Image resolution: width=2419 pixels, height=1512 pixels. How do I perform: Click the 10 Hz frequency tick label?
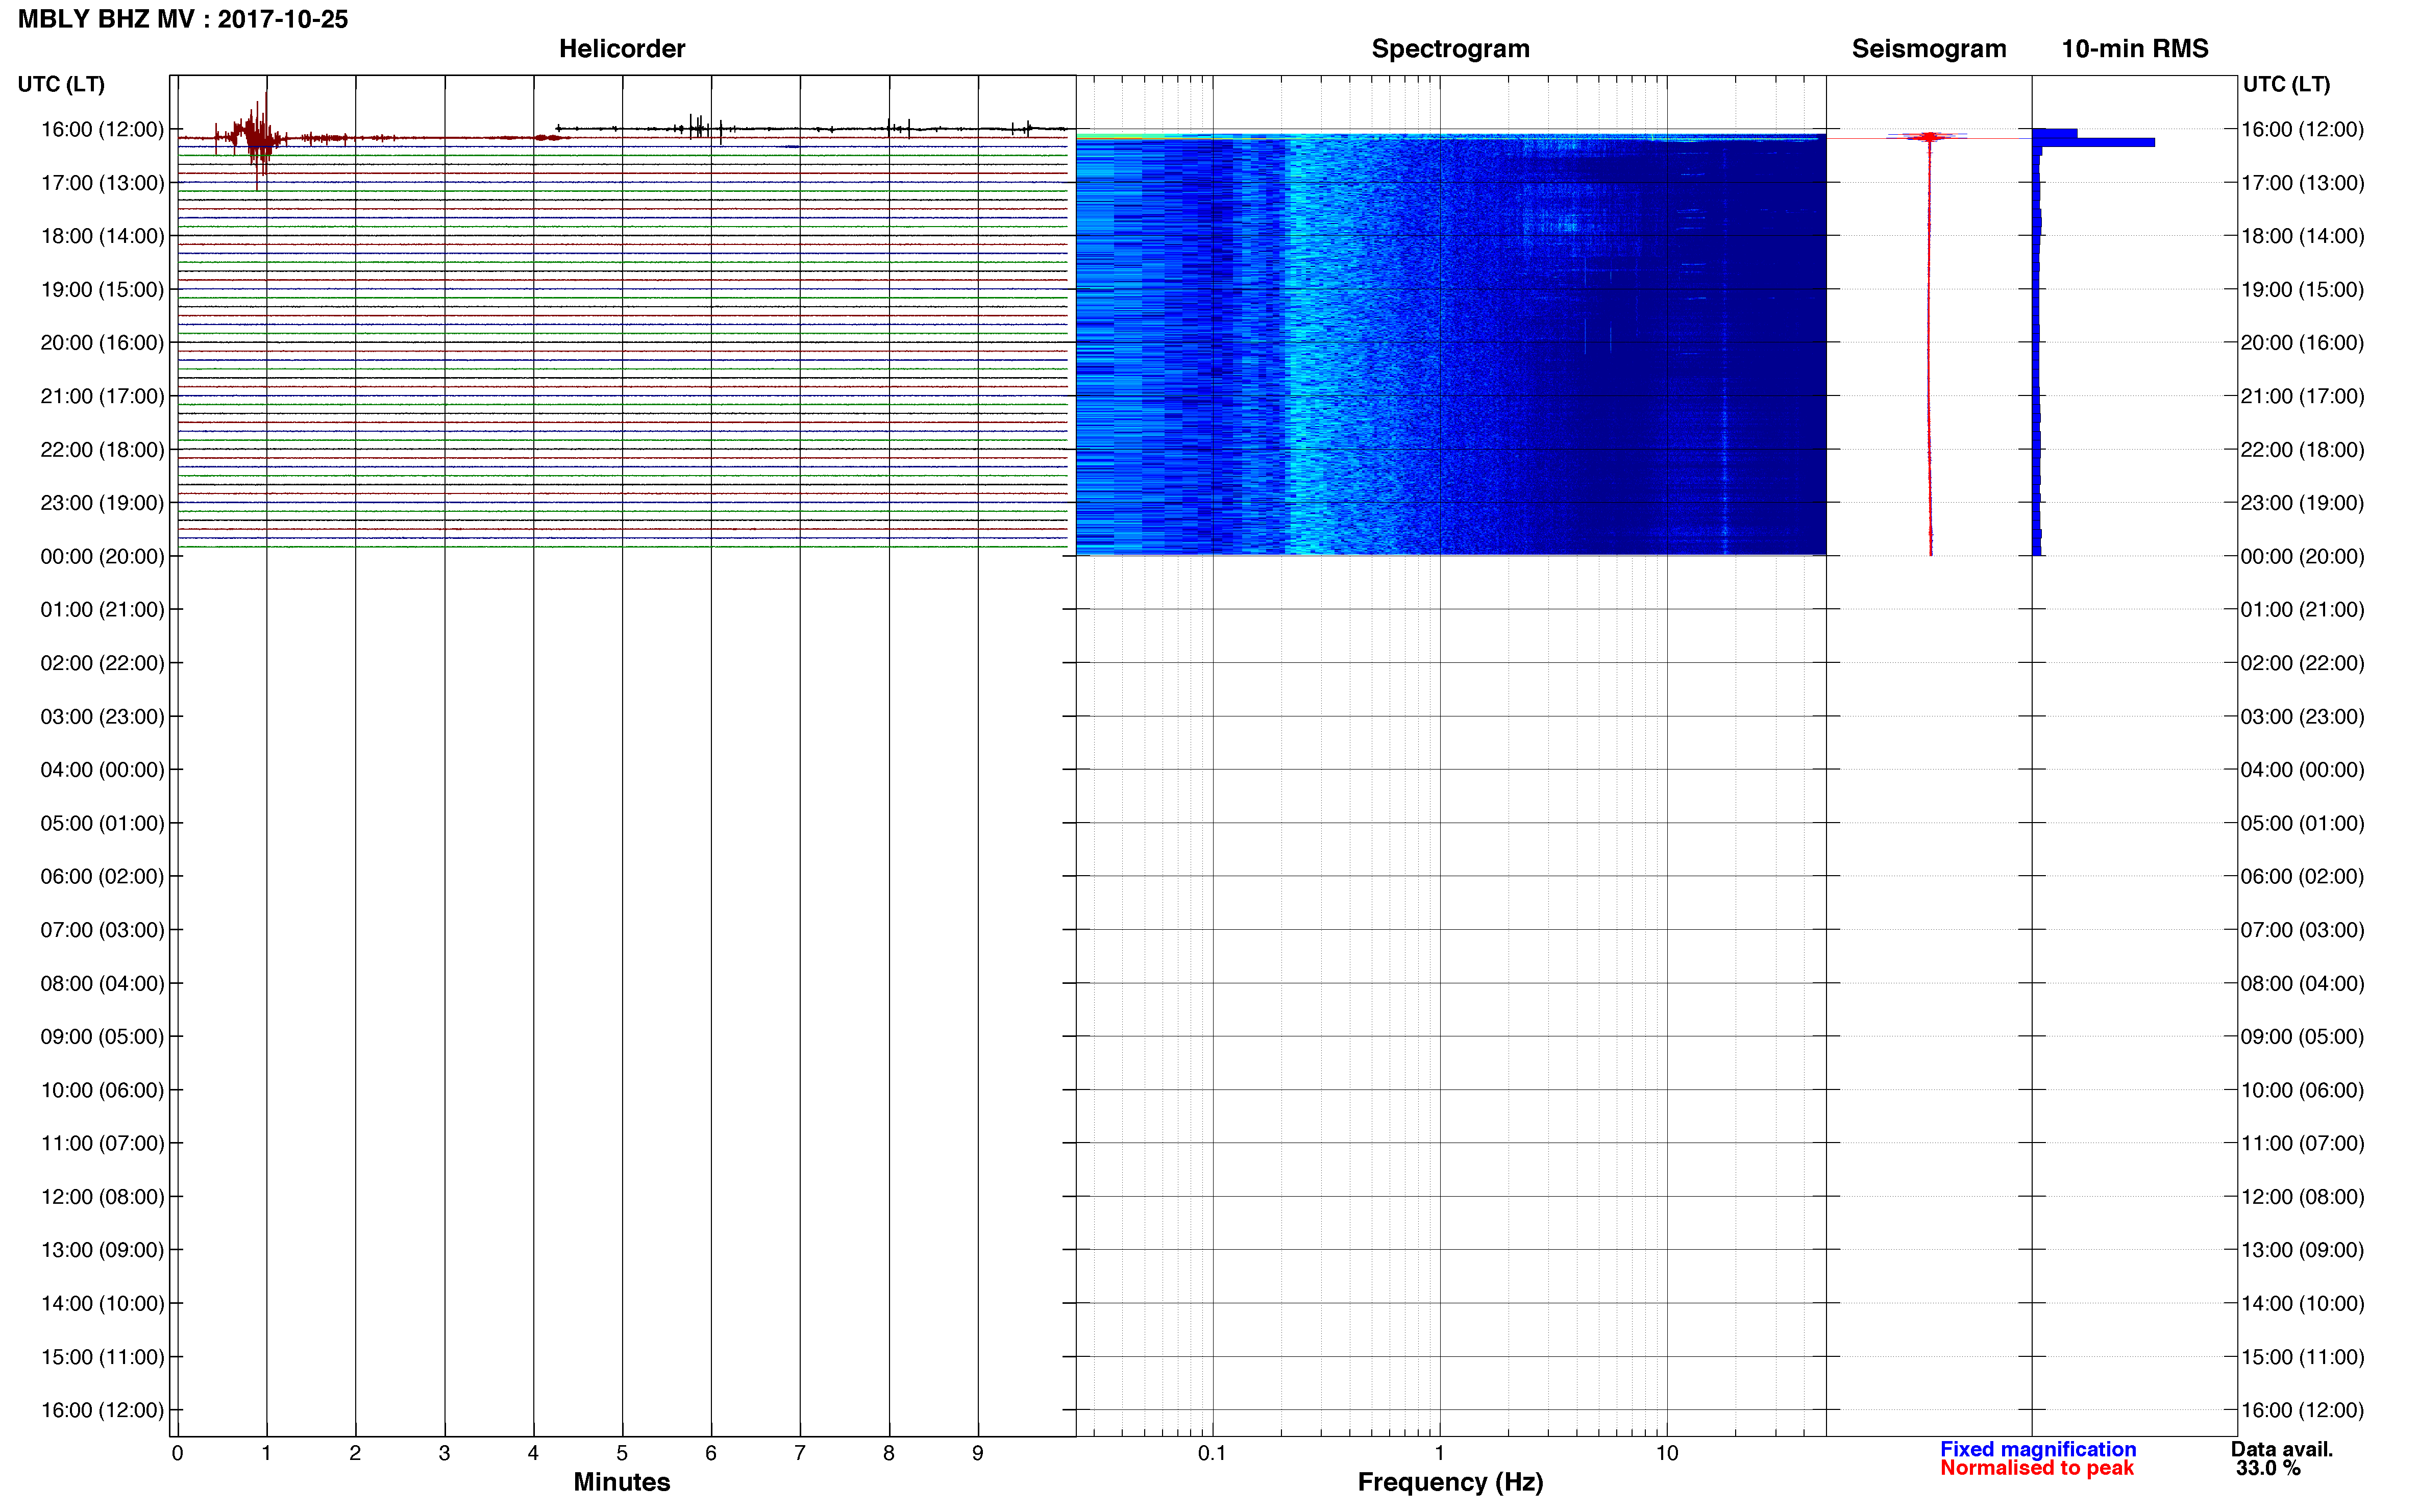(x=1667, y=1454)
